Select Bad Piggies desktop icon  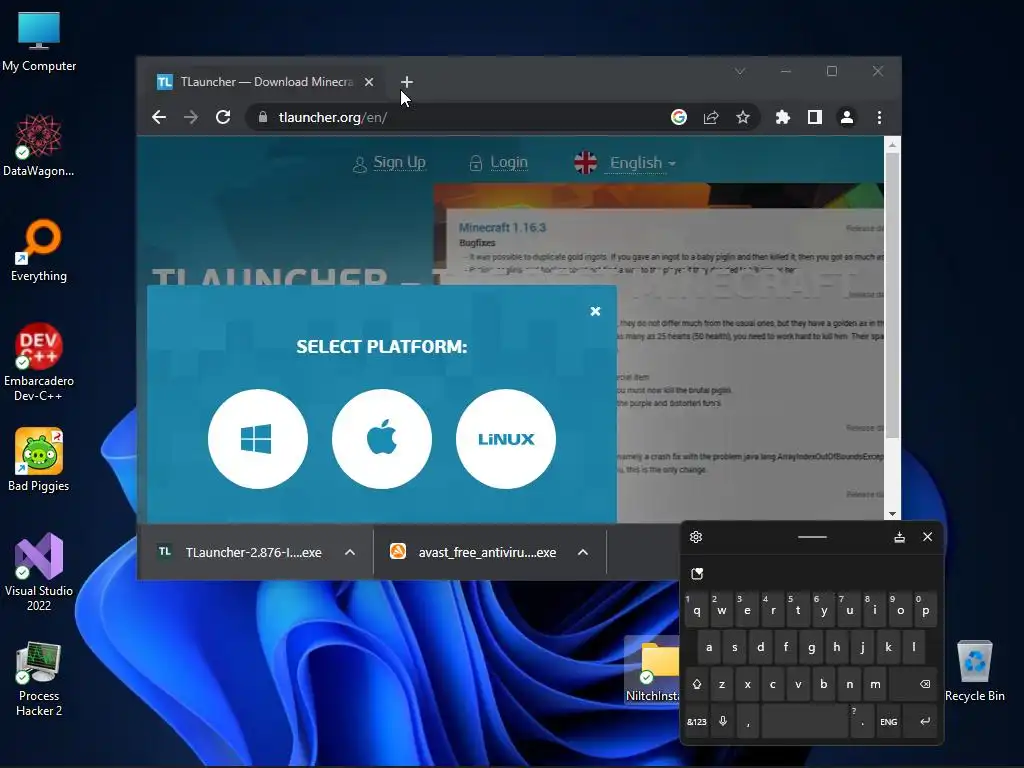(x=39, y=460)
